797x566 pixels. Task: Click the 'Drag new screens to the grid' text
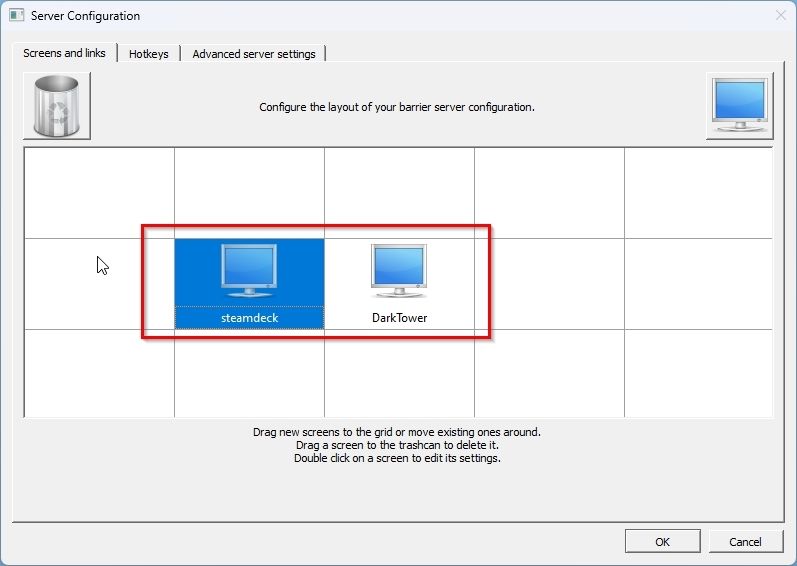(397, 432)
